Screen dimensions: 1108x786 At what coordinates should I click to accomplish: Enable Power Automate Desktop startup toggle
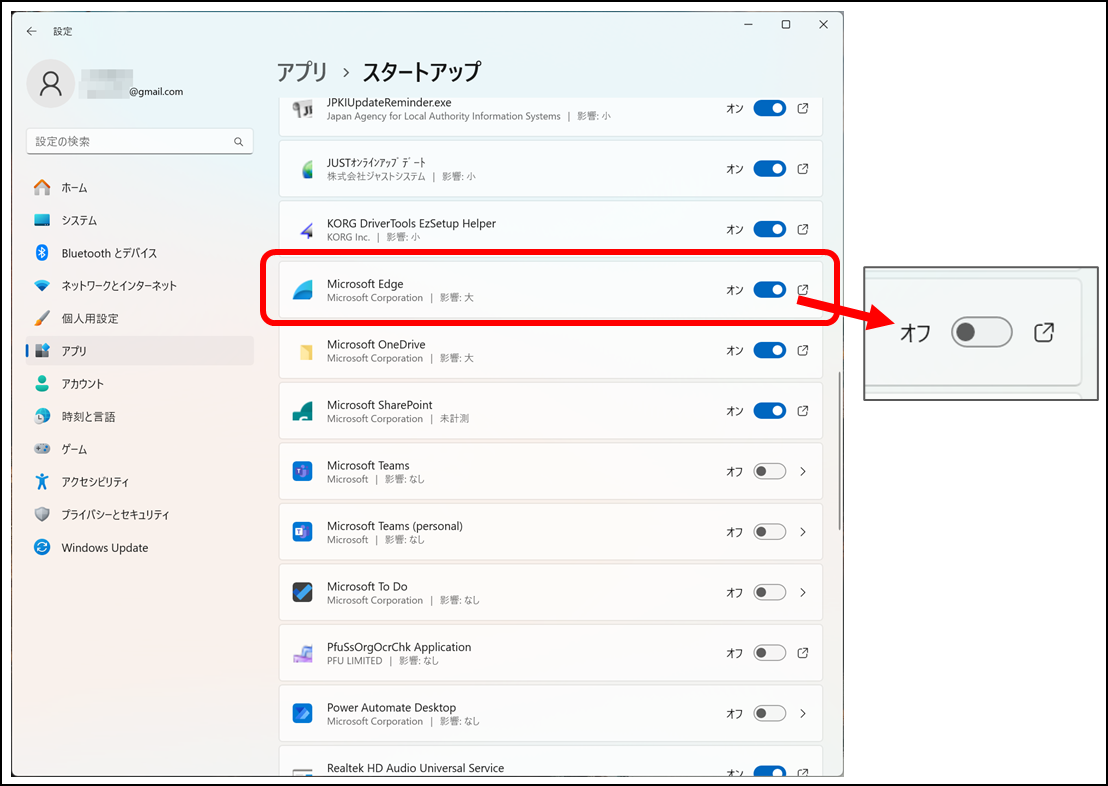click(770, 713)
